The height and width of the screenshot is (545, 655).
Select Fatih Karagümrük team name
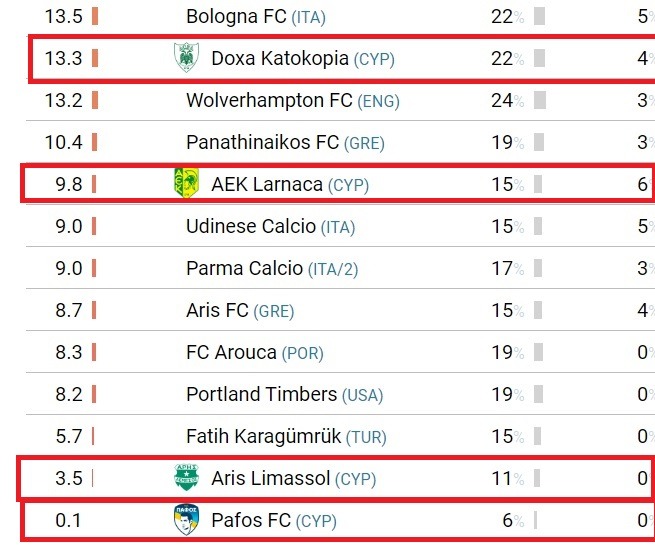tap(264, 436)
